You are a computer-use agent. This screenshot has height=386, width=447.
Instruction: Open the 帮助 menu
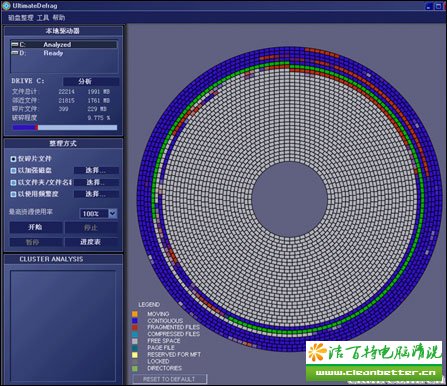click(x=59, y=18)
